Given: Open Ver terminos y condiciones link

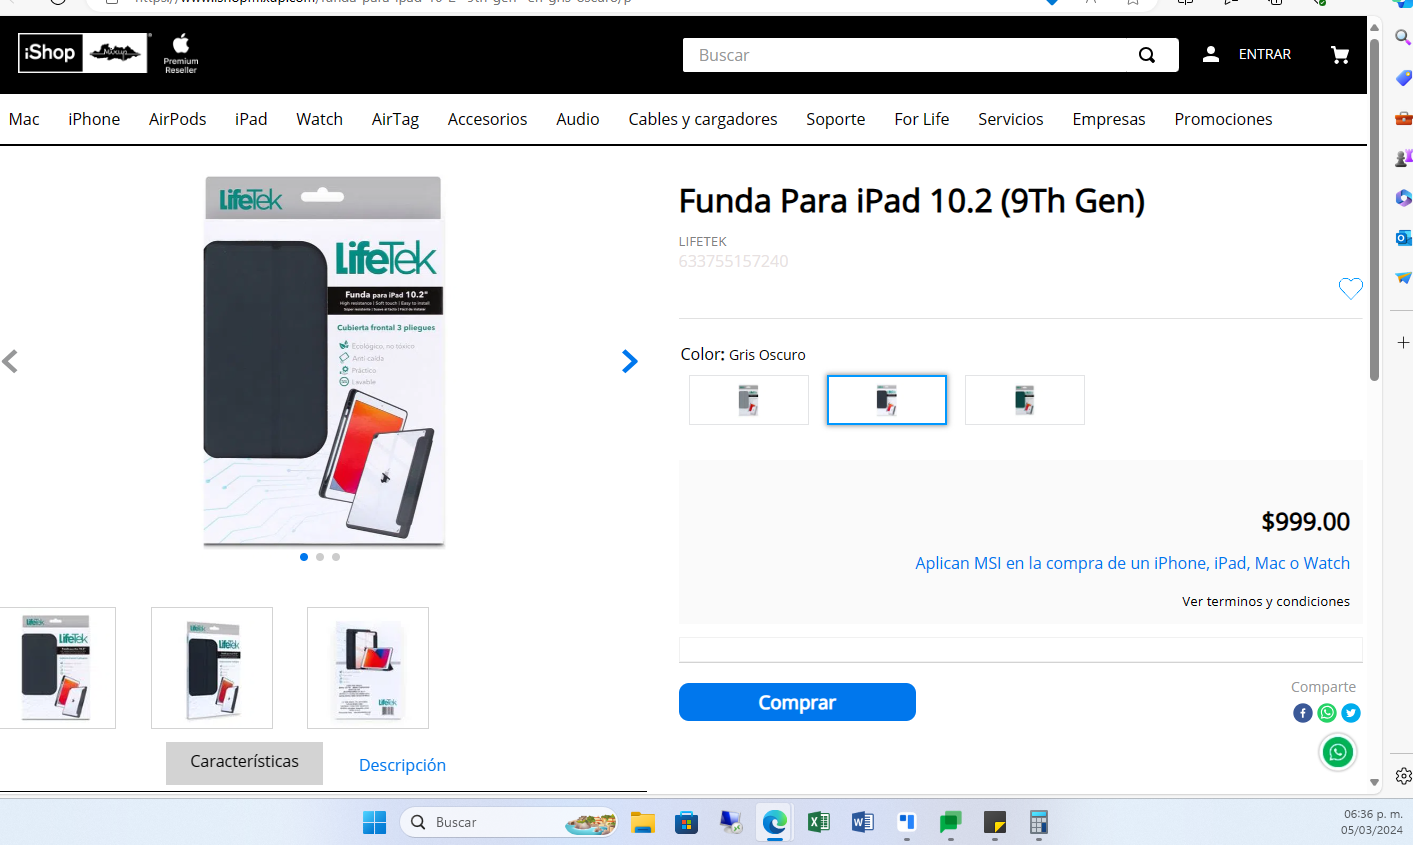Looking at the screenshot, I should click(x=1266, y=601).
